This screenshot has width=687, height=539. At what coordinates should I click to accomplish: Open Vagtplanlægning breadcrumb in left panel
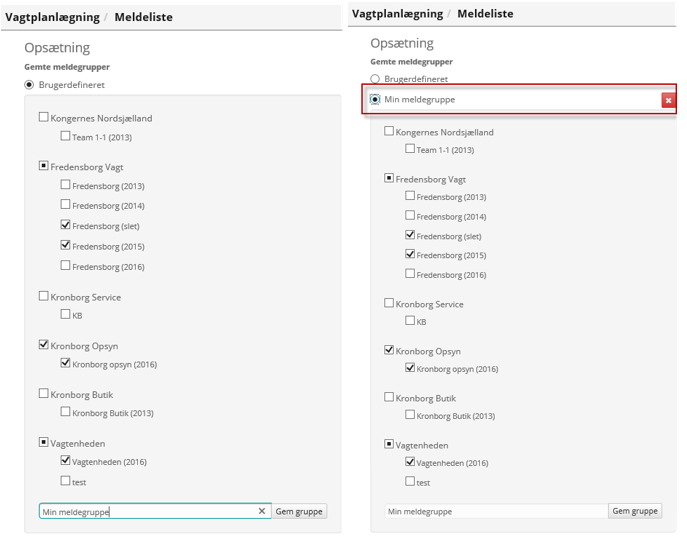tap(52, 17)
